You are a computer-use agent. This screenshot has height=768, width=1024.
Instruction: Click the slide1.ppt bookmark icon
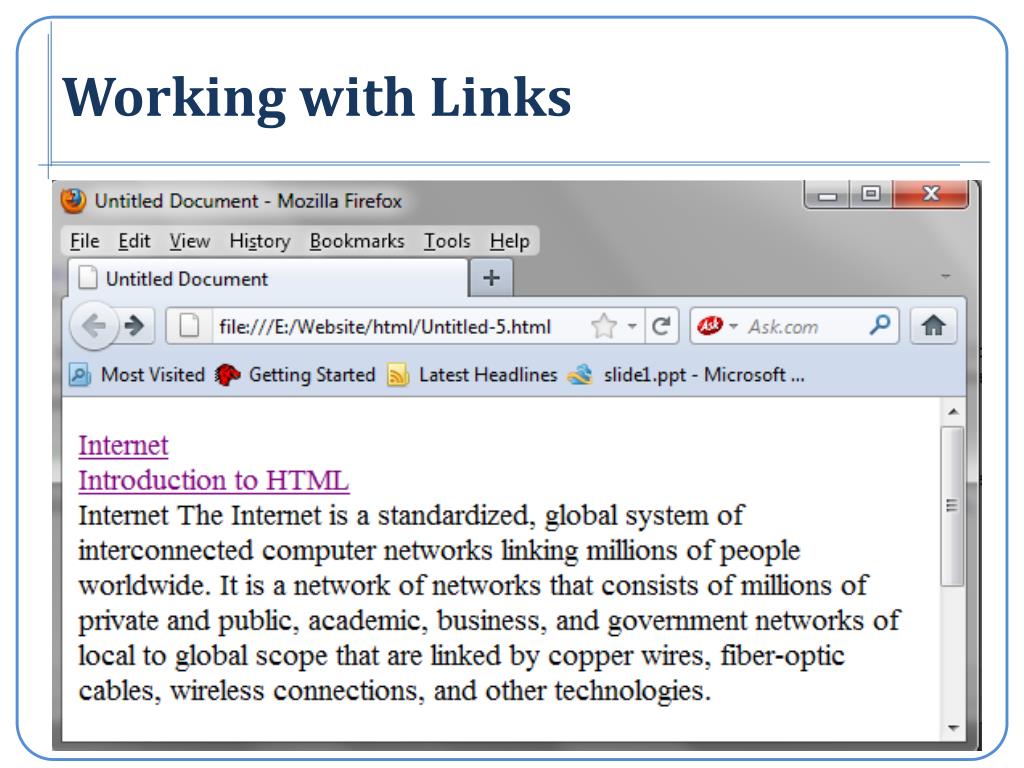coord(580,375)
